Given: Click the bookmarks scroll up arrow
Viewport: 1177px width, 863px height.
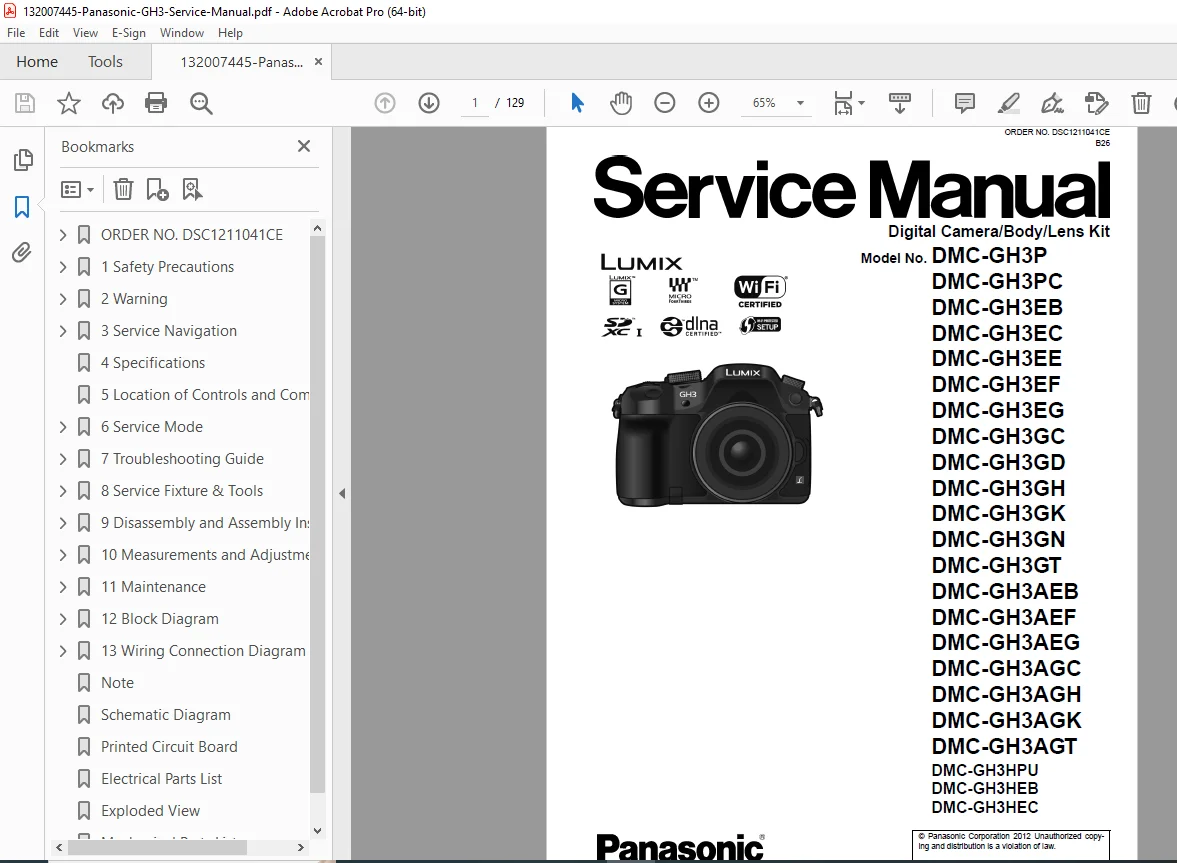Looking at the screenshot, I should pos(317,228).
